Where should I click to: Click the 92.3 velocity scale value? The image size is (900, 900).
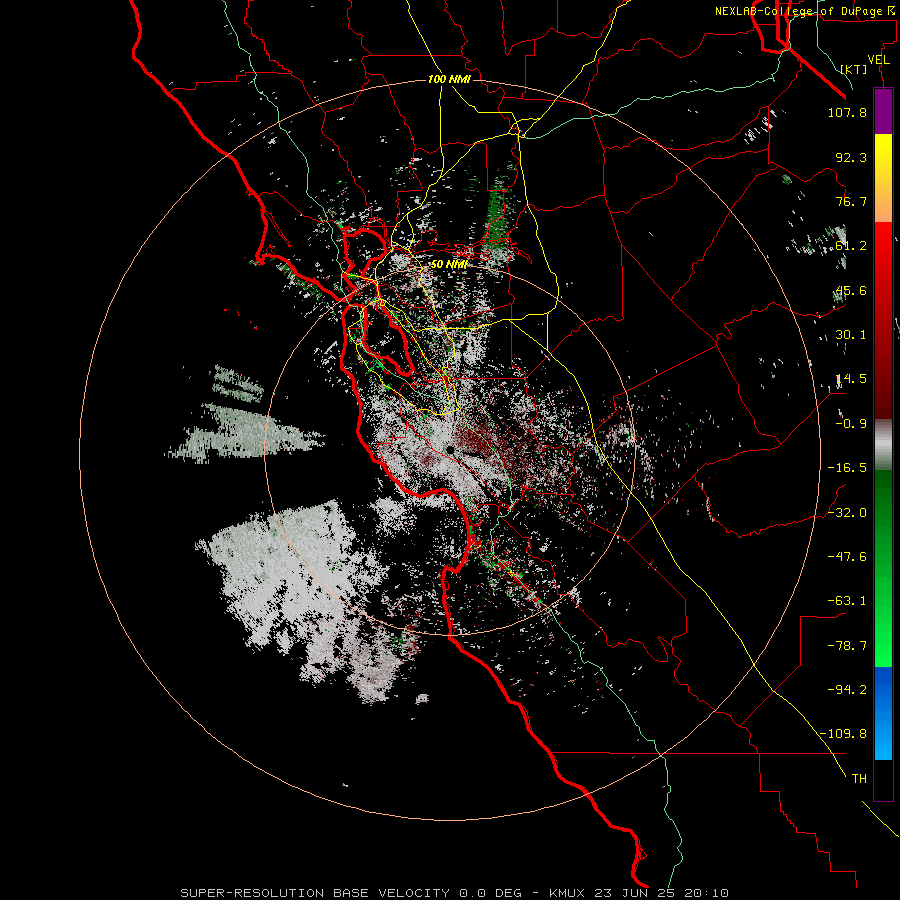[851, 157]
